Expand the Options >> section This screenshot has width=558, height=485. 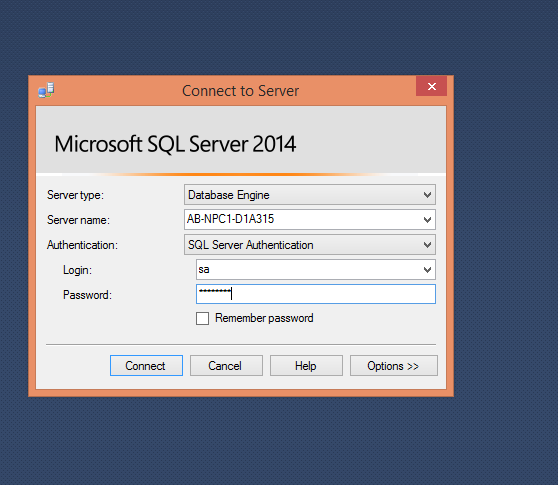(394, 365)
